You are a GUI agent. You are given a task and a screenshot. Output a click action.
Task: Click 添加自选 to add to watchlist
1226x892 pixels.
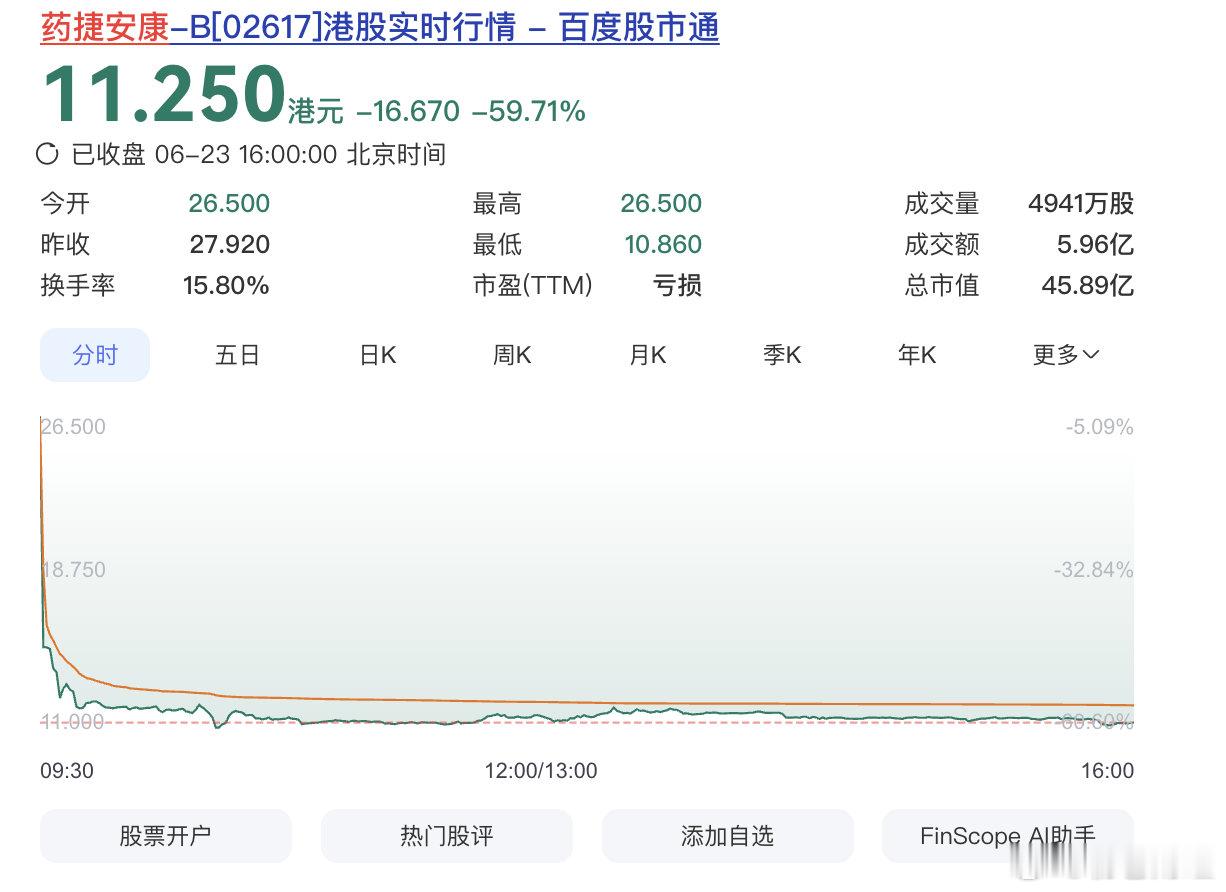(728, 836)
